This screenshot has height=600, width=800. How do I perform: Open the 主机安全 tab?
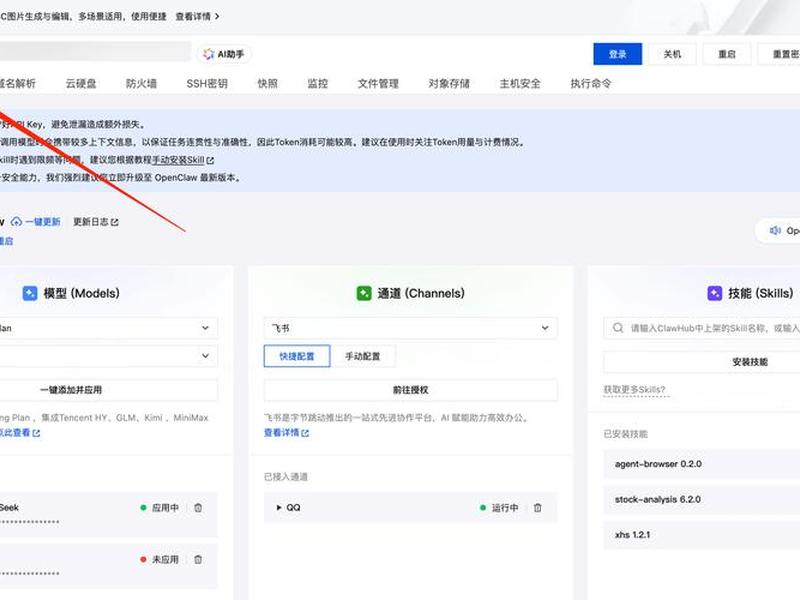pyautogui.click(x=520, y=83)
